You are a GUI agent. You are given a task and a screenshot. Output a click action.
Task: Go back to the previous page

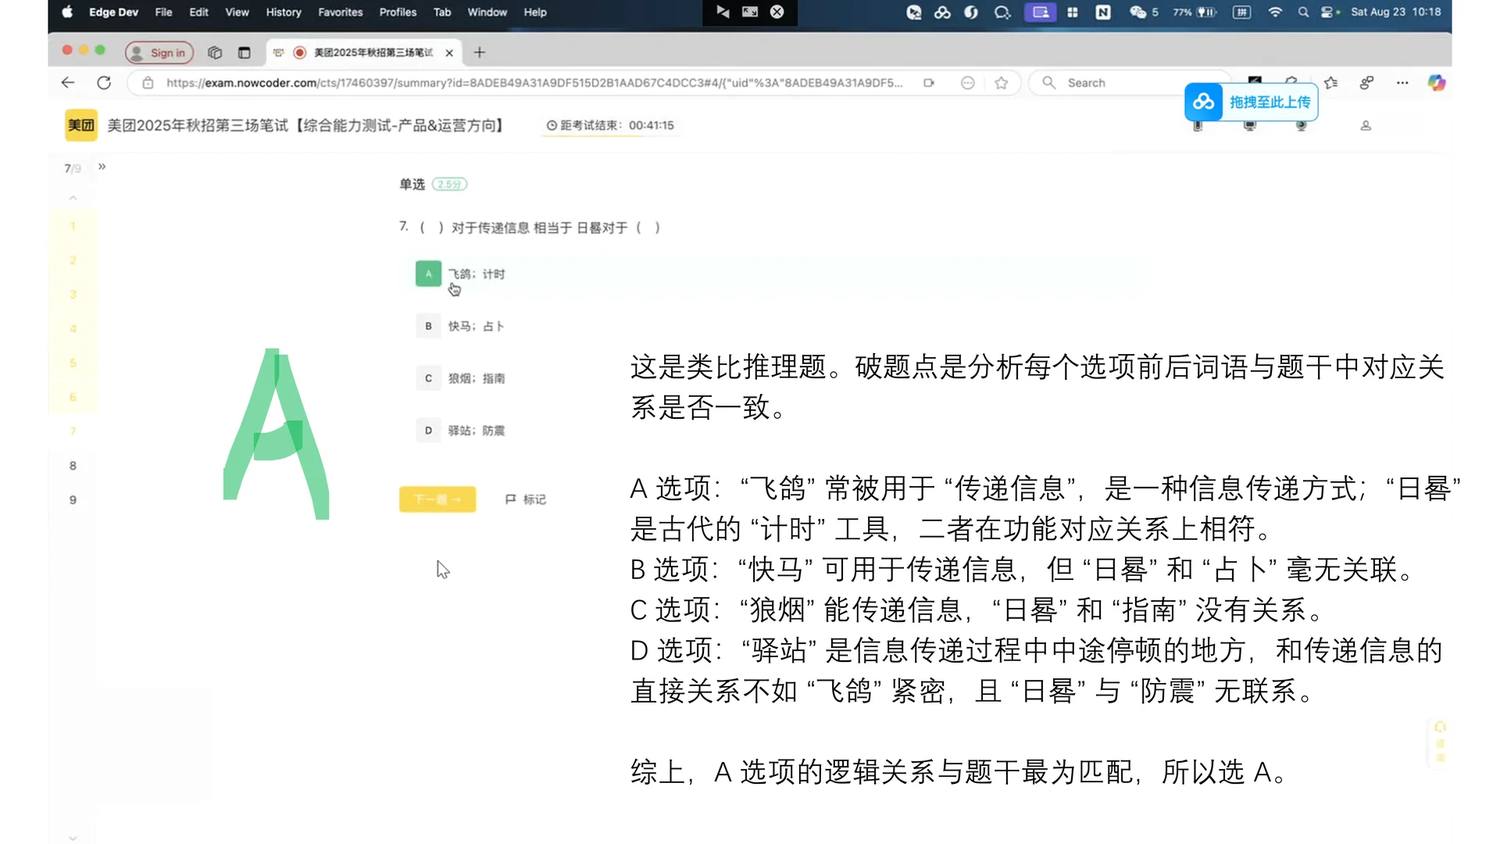(68, 83)
